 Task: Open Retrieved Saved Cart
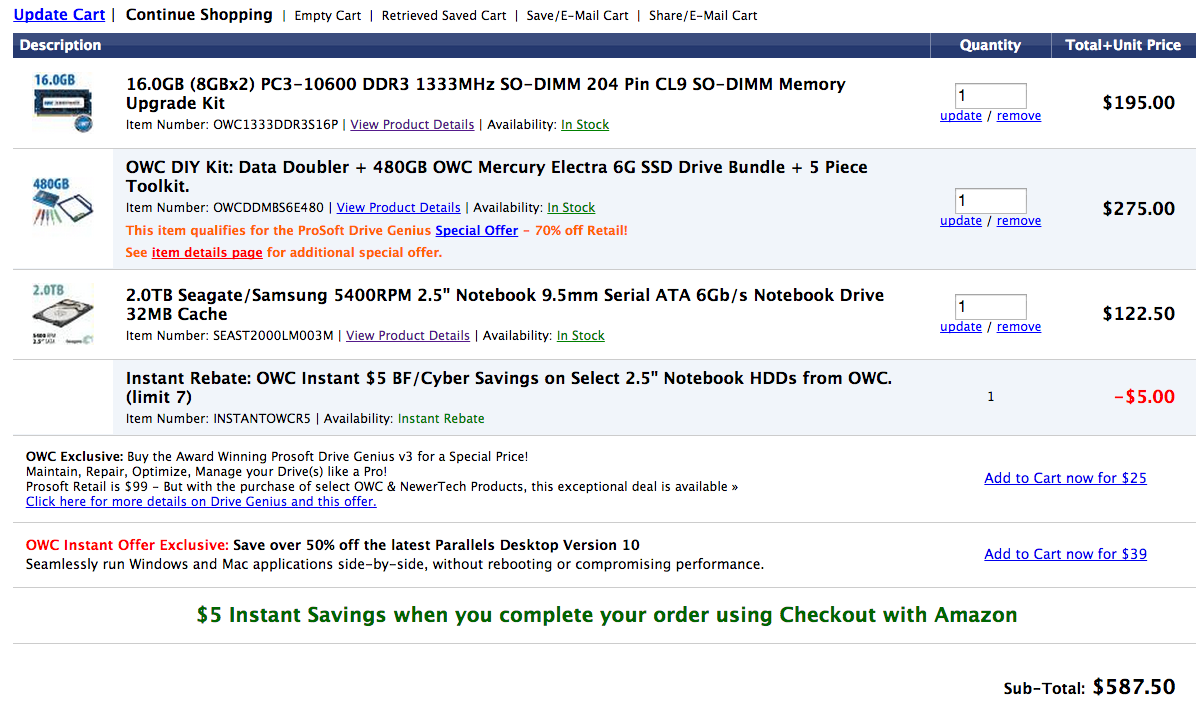(444, 15)
